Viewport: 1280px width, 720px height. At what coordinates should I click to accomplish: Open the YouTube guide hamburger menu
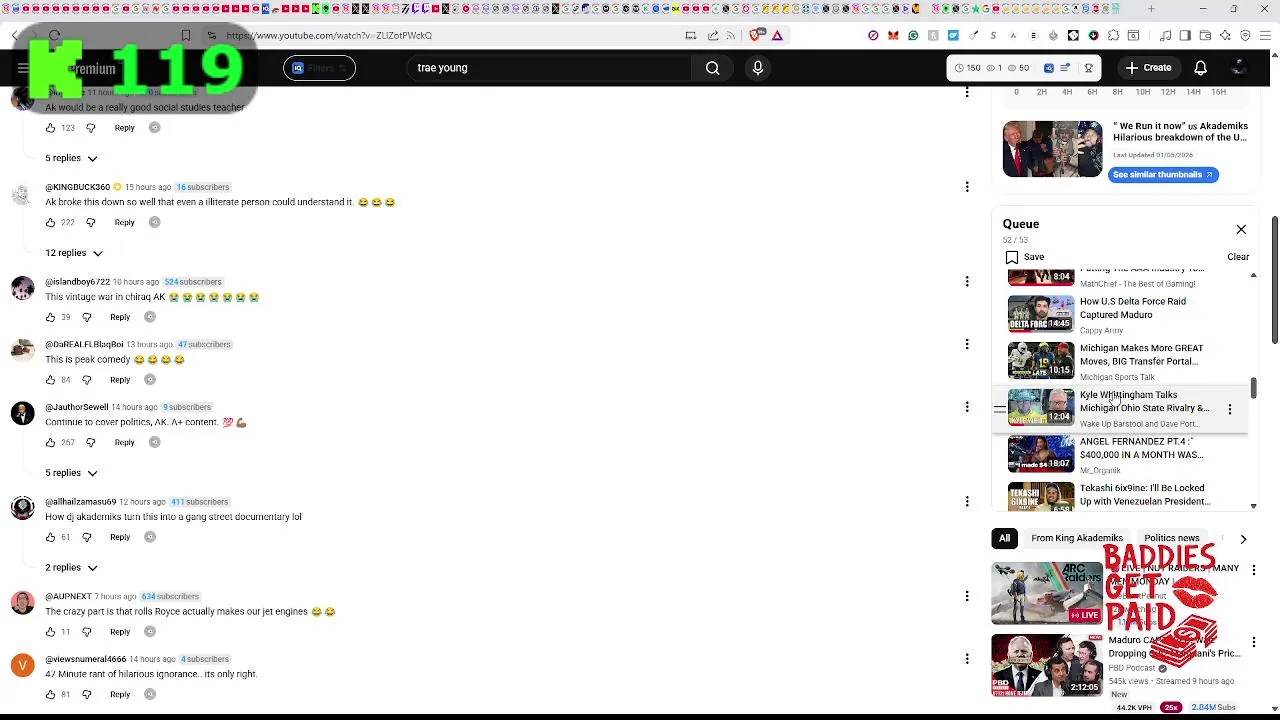tap(23, 68)
